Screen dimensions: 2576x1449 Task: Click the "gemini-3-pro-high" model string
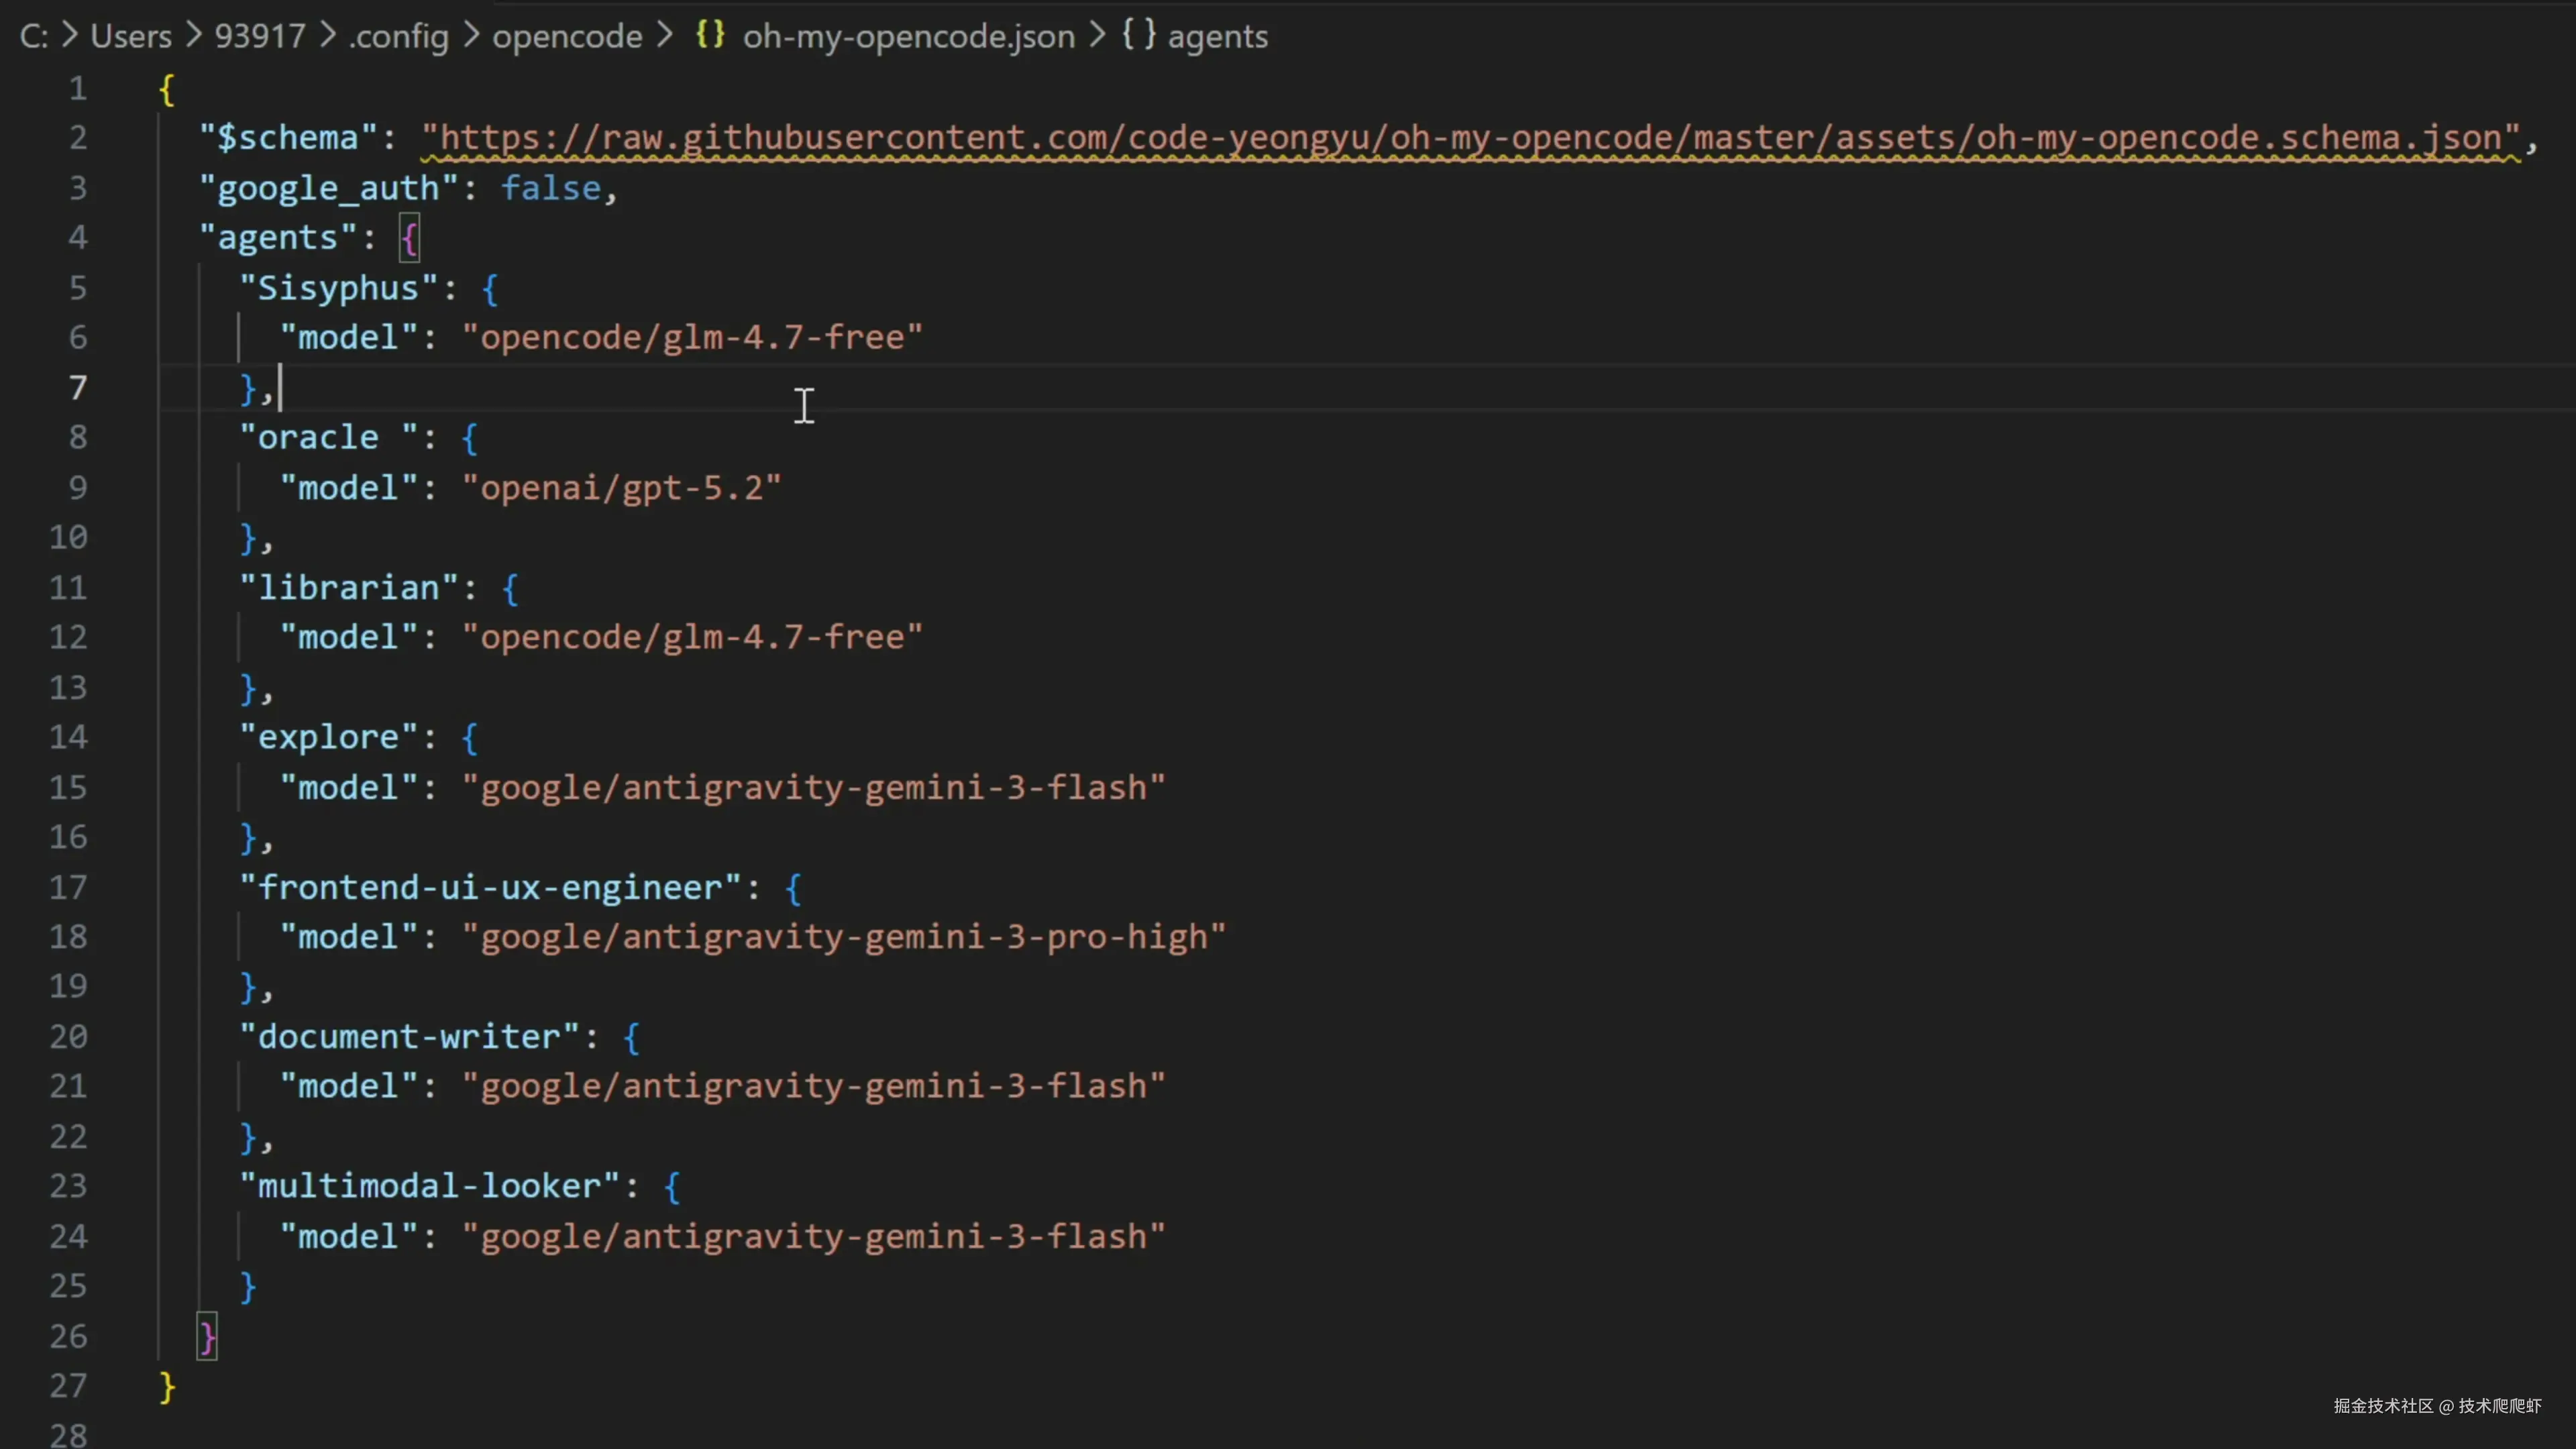(843, 937)
